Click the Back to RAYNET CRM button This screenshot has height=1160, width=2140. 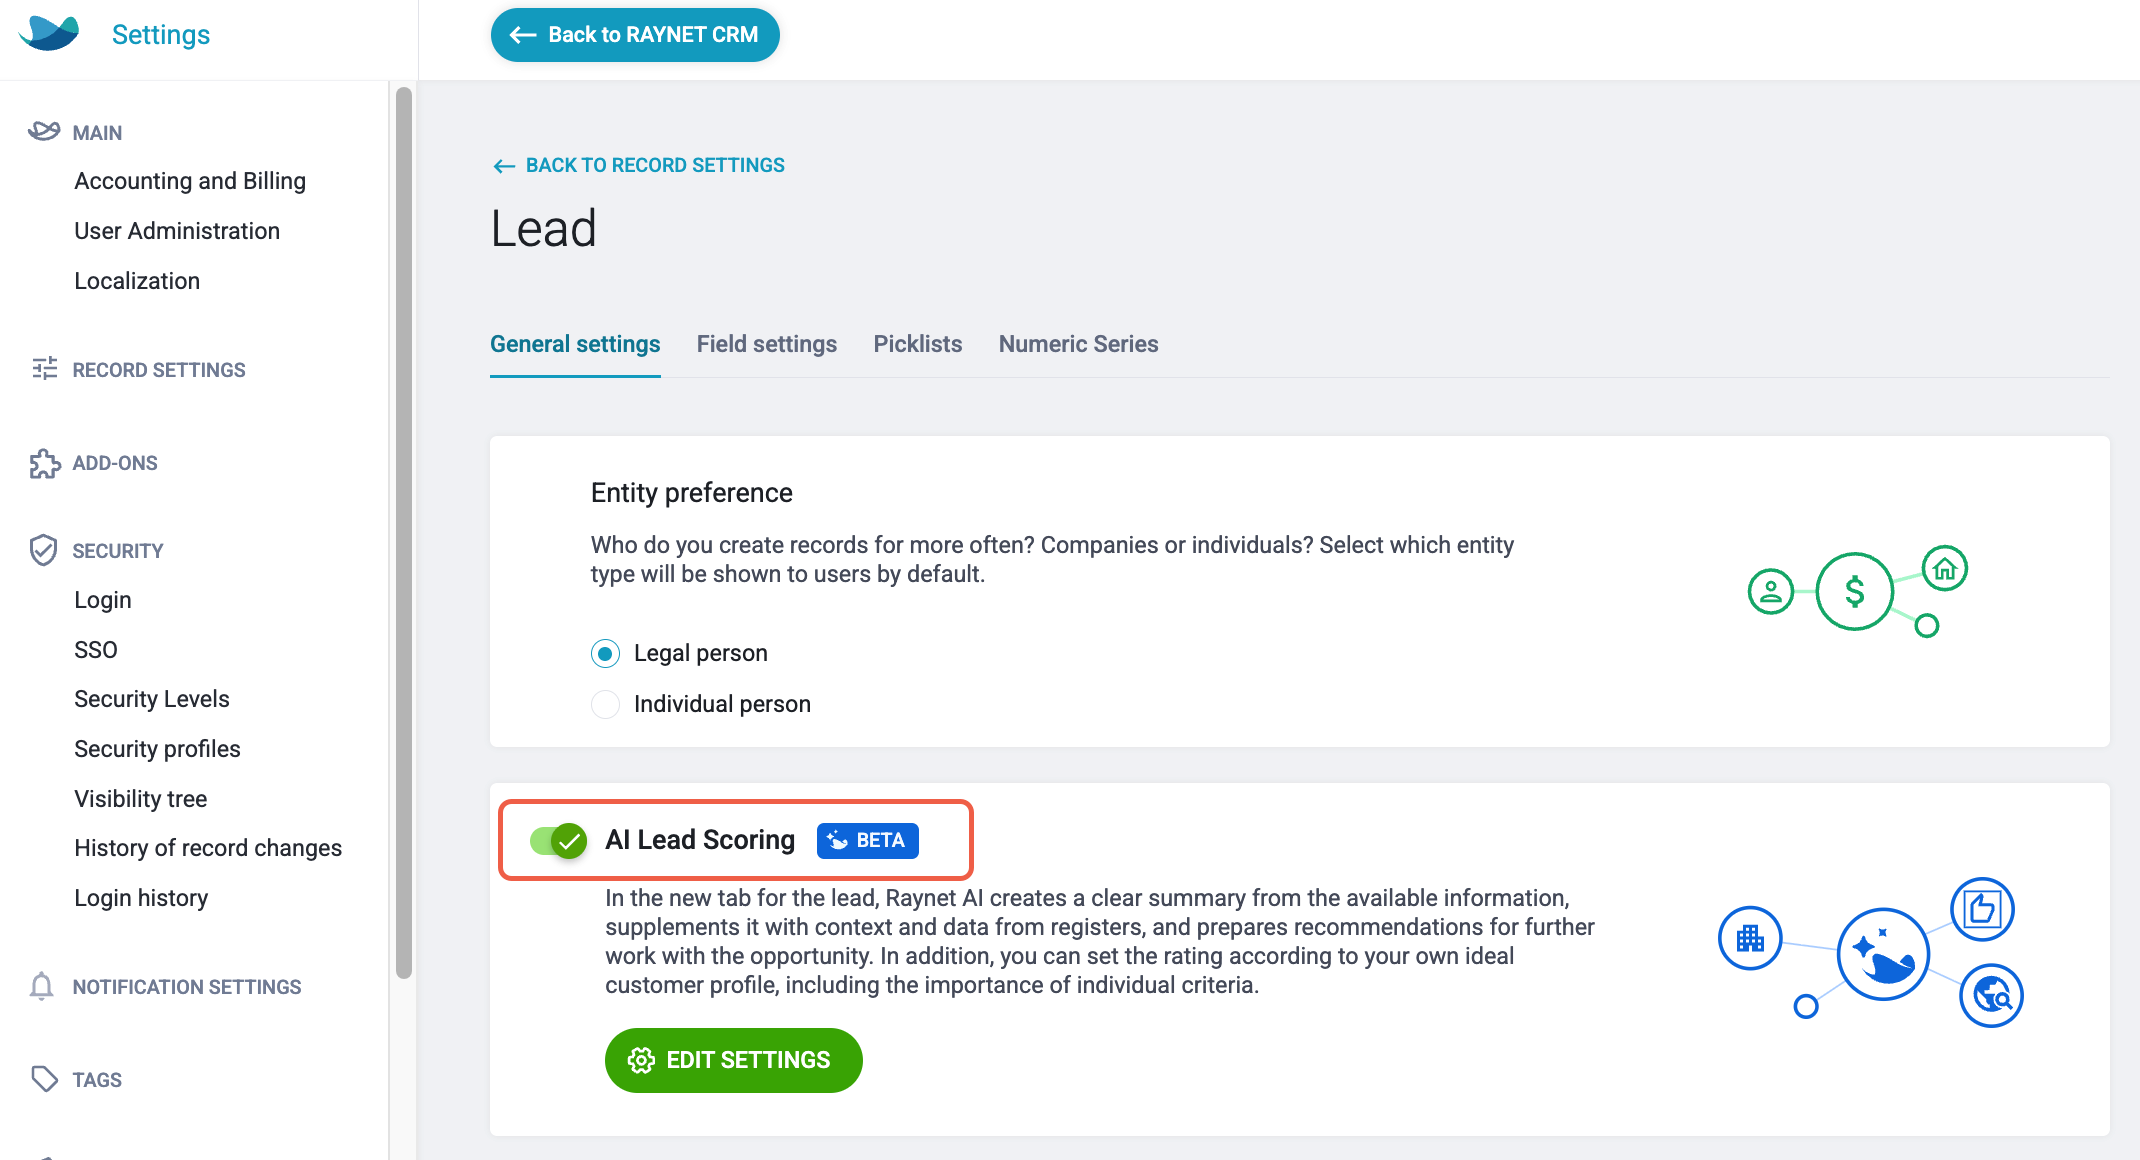pyautogui.click(x=635, y=35)
